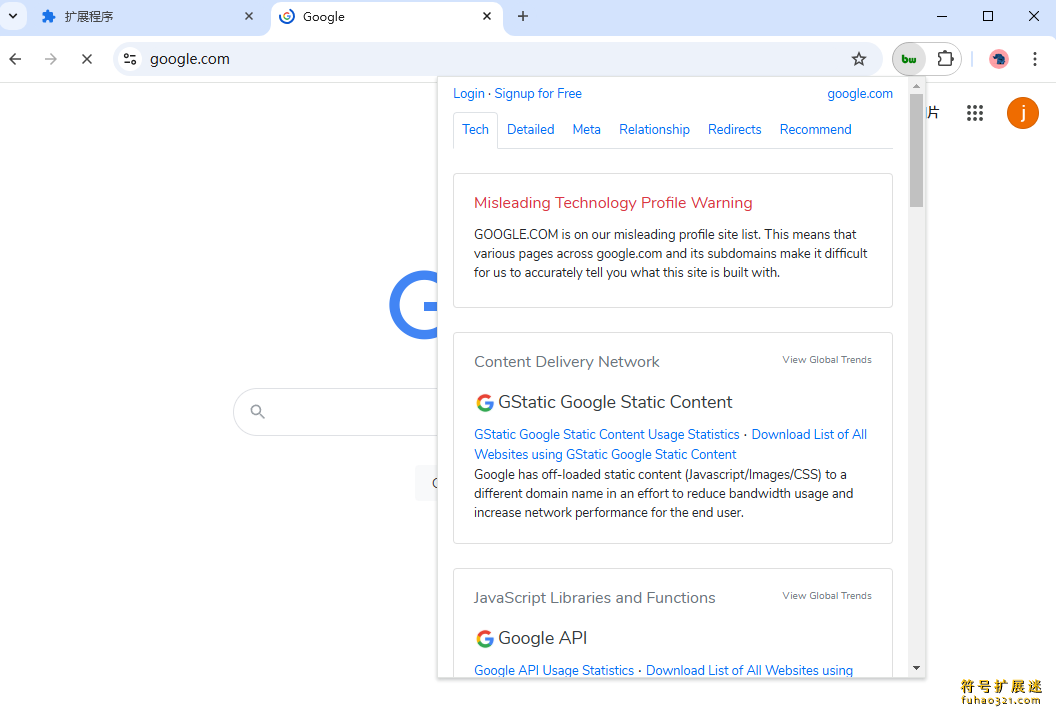
Task: Click the popup scroll up arrow
Action: (x=916, y=86)
